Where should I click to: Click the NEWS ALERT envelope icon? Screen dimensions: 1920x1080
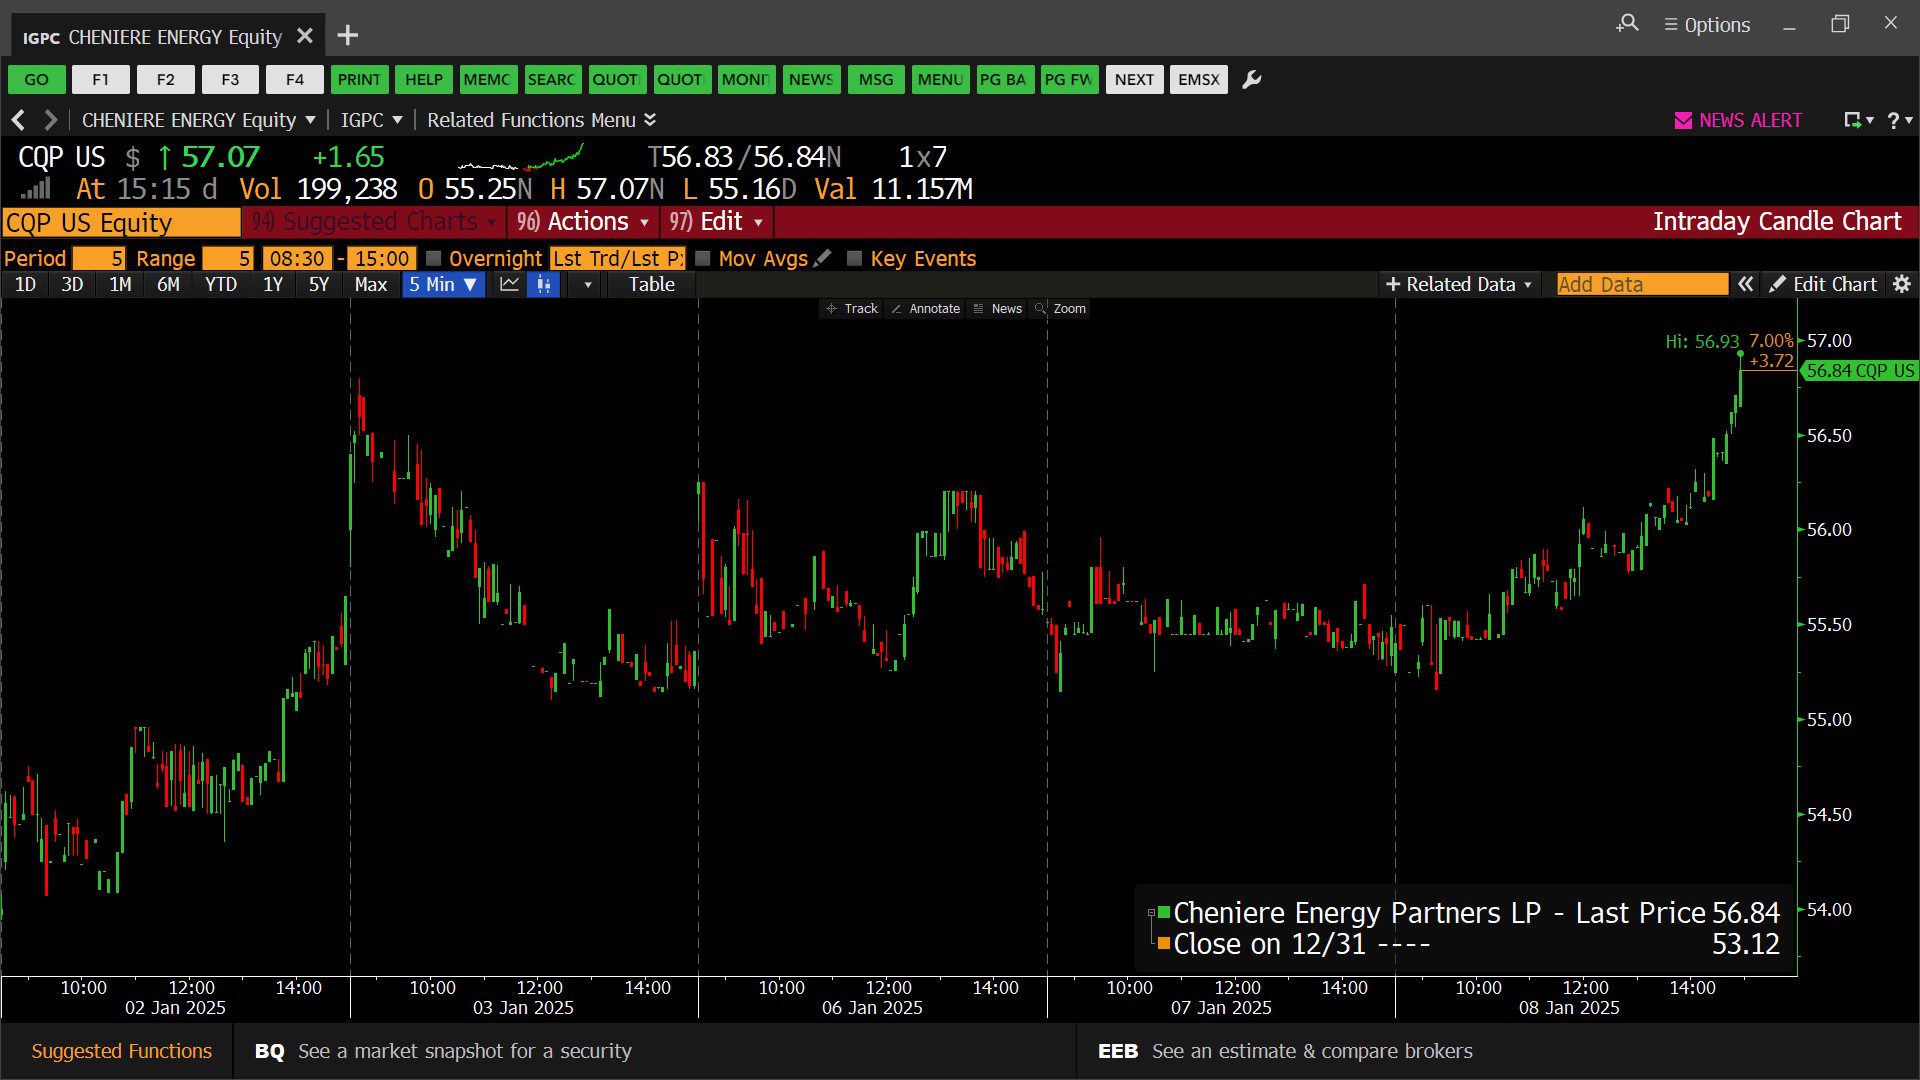click(1683, 121)
